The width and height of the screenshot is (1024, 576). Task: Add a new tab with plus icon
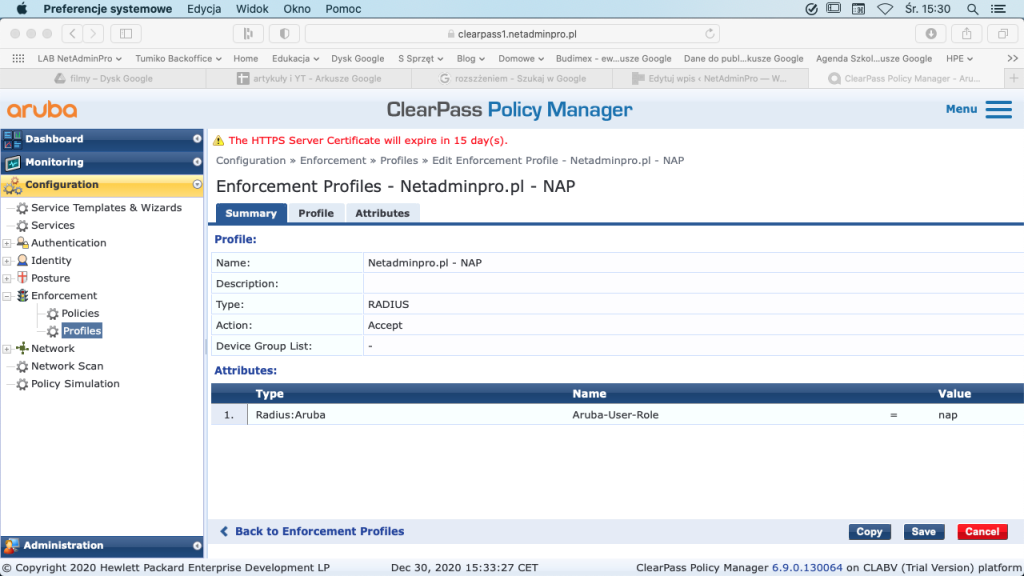(1014, 78)
